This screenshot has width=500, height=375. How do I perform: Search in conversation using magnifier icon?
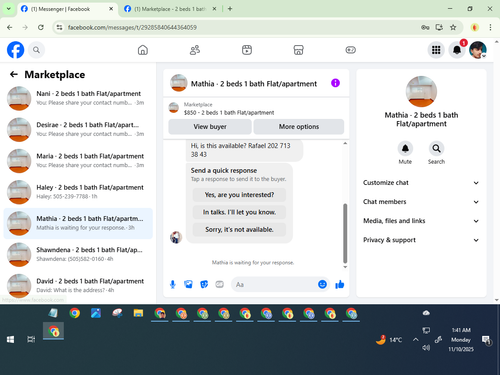click(x=436, y=149)
